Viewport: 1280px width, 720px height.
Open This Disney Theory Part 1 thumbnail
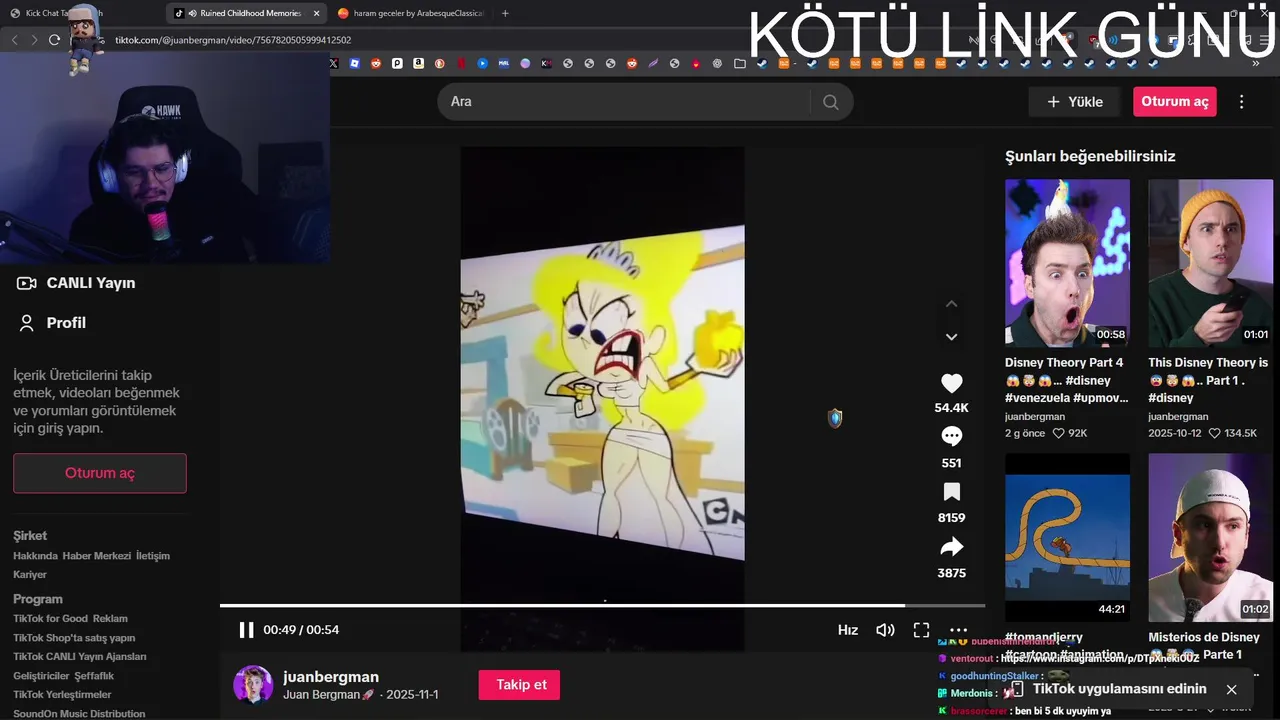[x=1210, y=264]
